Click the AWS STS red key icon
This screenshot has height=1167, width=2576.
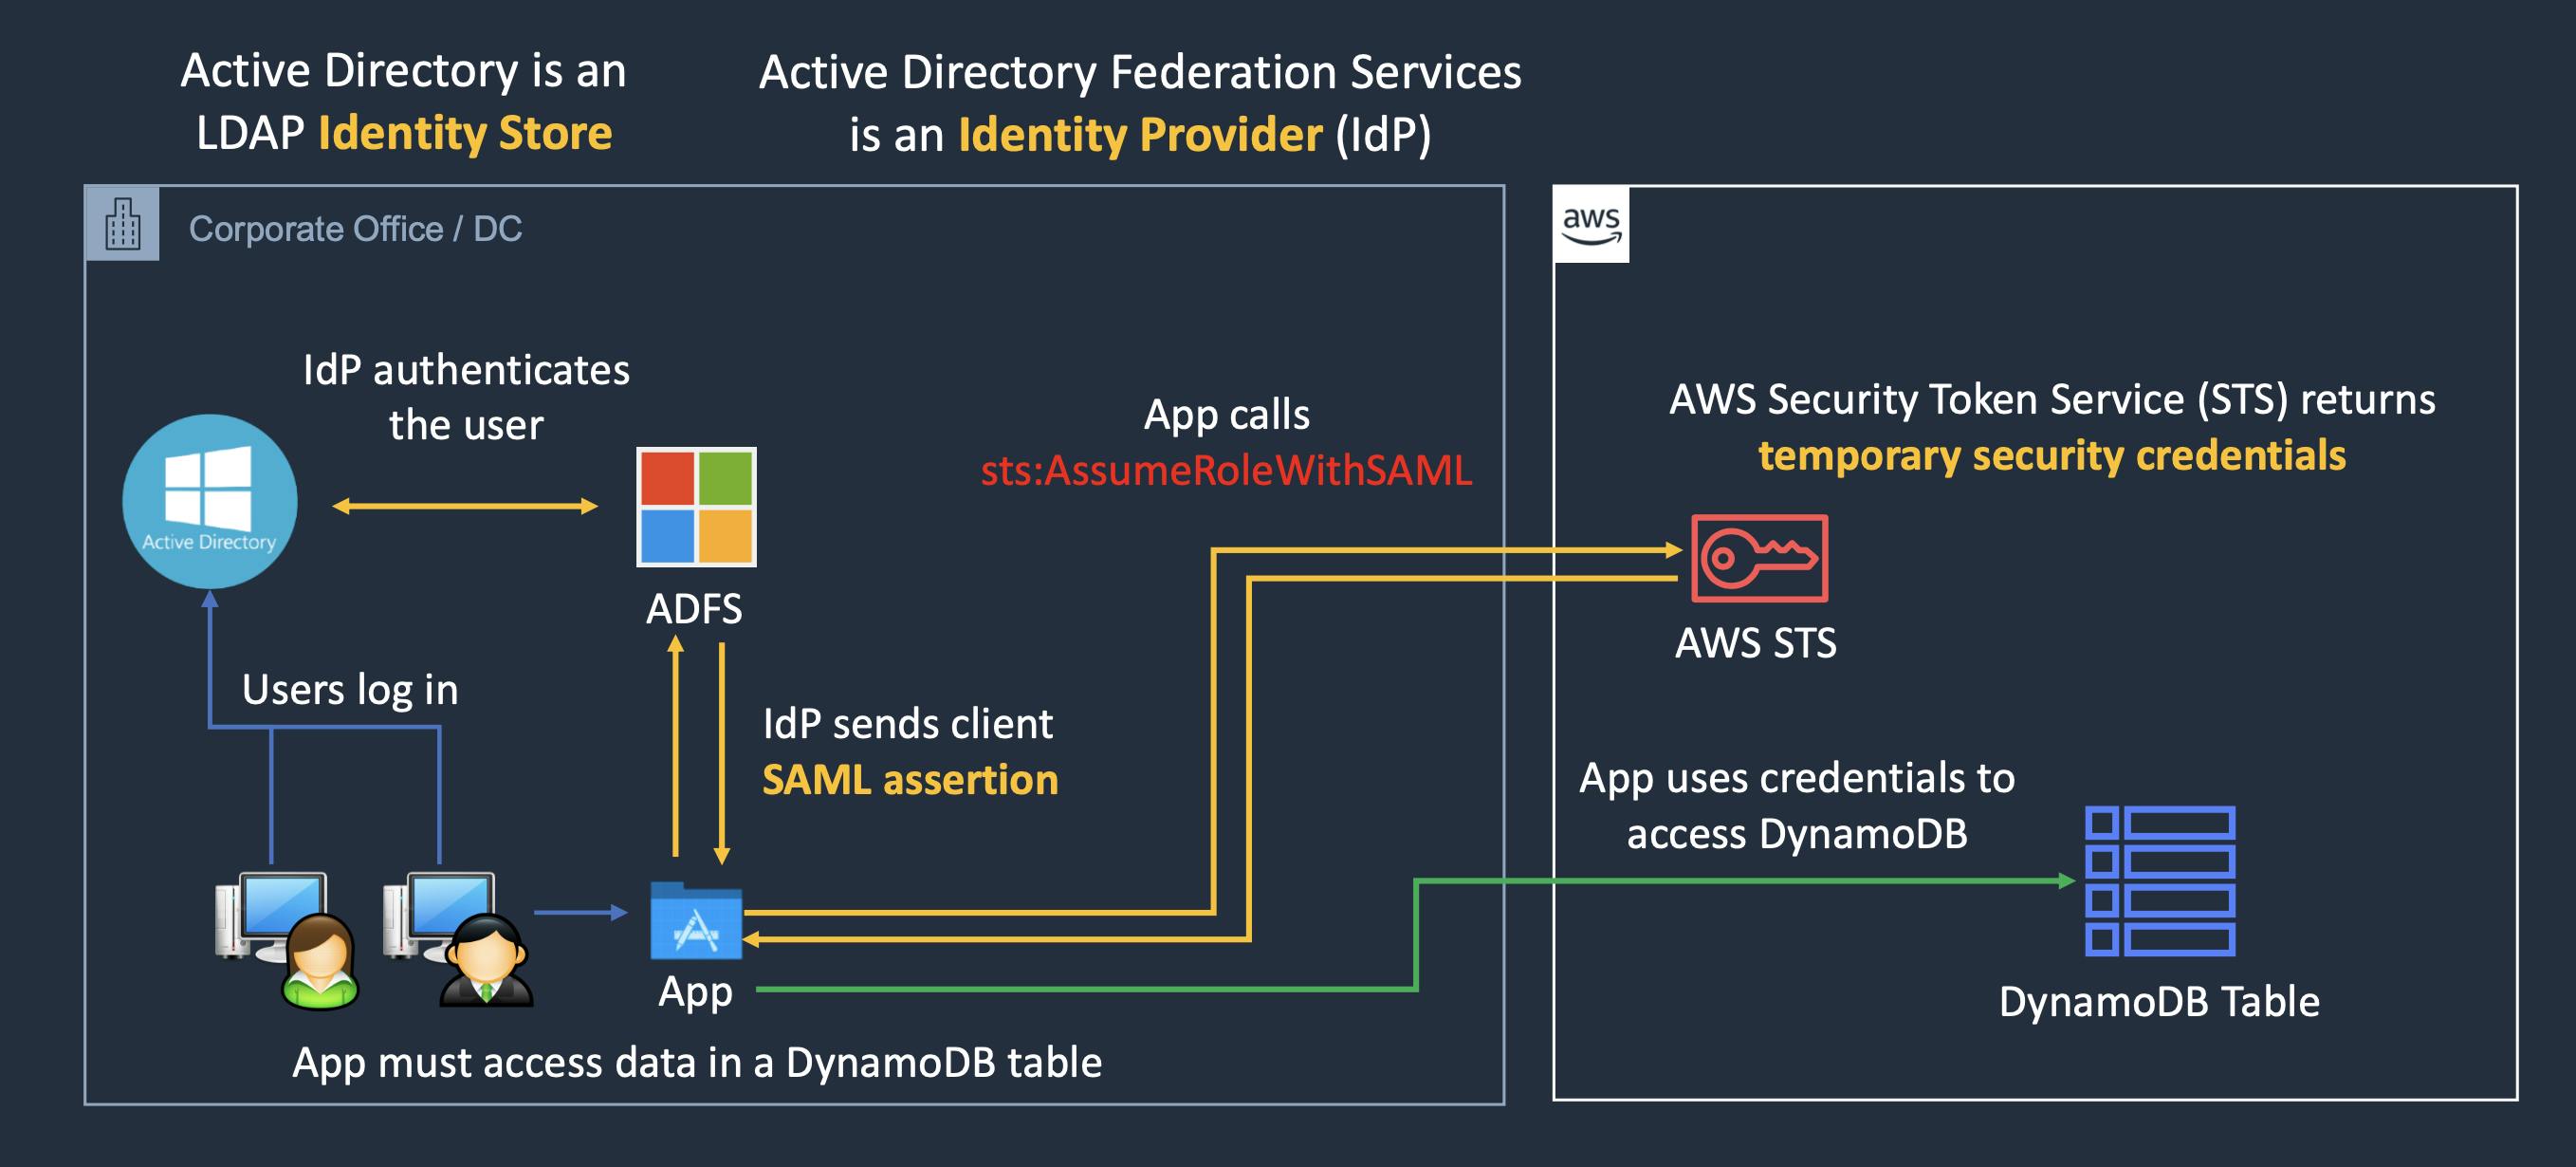click(x=1759, y=558)
